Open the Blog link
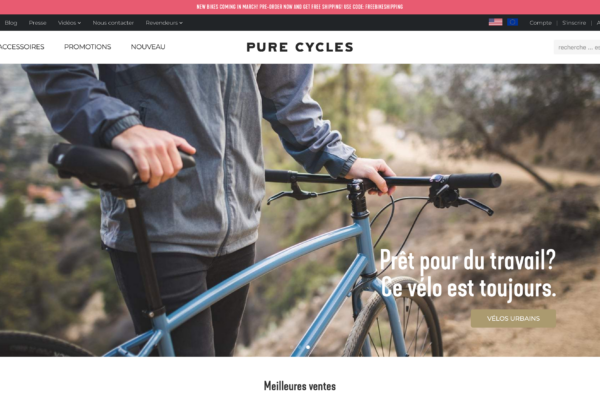 coord(11,23)
